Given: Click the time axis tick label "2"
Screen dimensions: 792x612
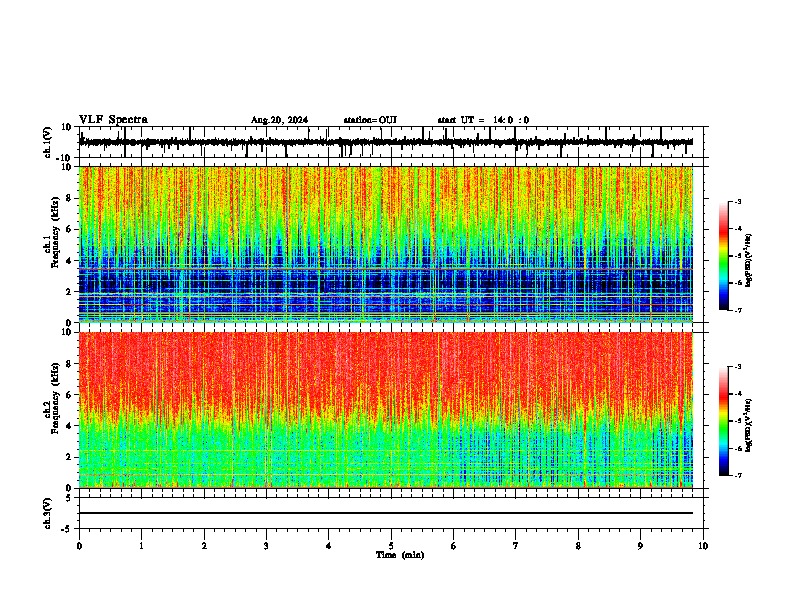Looking at the screenshot, I should pyautogui.click(x=204, y=546).
